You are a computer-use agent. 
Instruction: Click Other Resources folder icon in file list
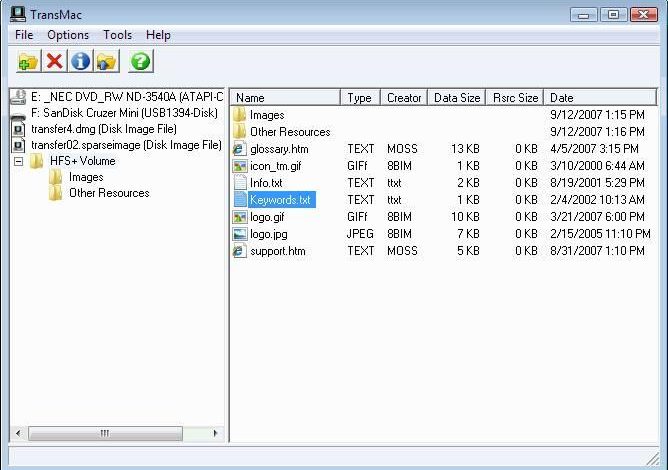tap(239, 132)
